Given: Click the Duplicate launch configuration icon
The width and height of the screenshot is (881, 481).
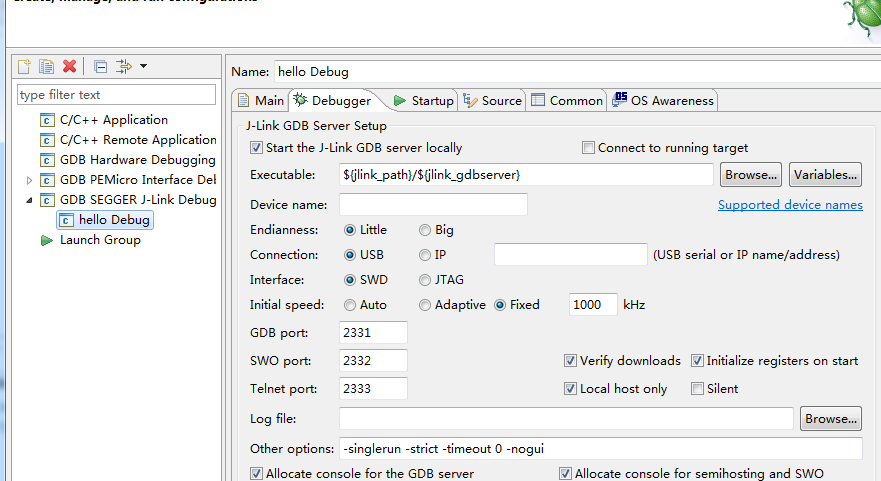Looking at the screenshot, I should pos(46,66).
